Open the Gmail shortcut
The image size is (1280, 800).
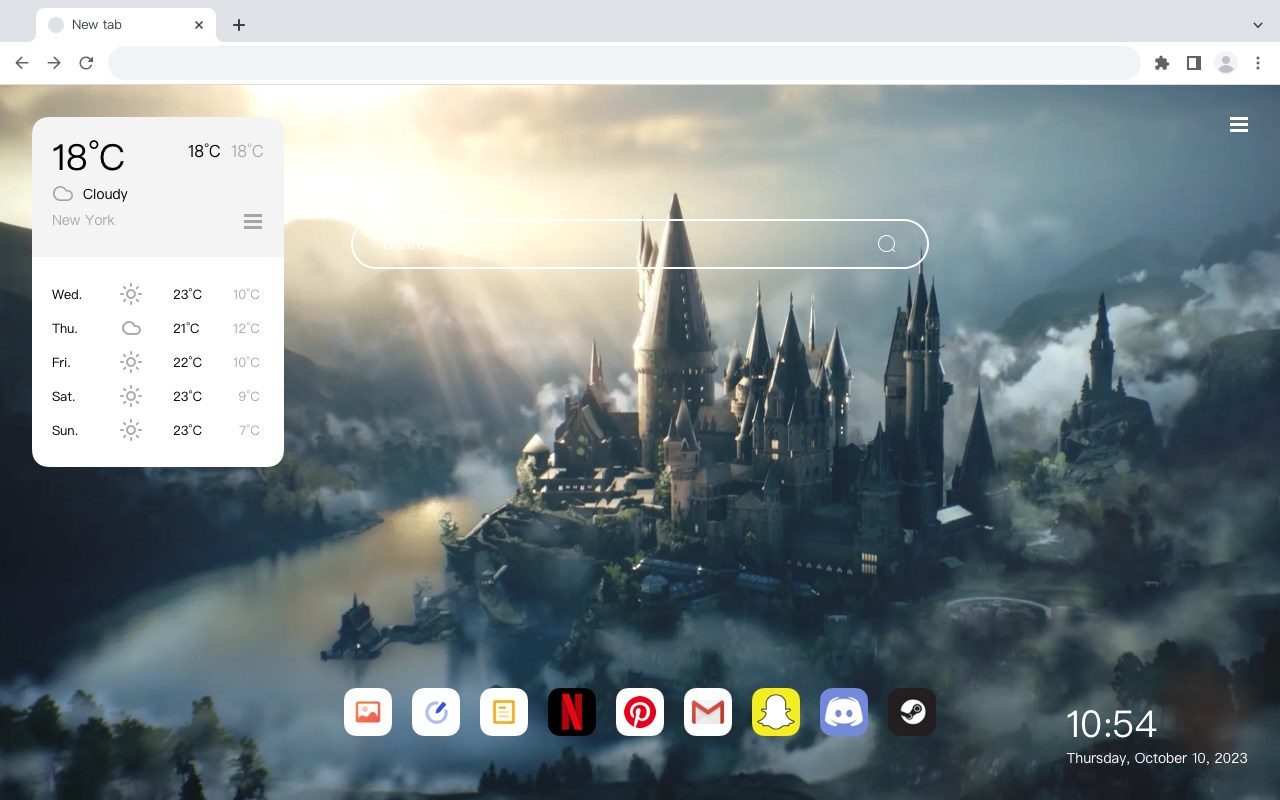708,712
